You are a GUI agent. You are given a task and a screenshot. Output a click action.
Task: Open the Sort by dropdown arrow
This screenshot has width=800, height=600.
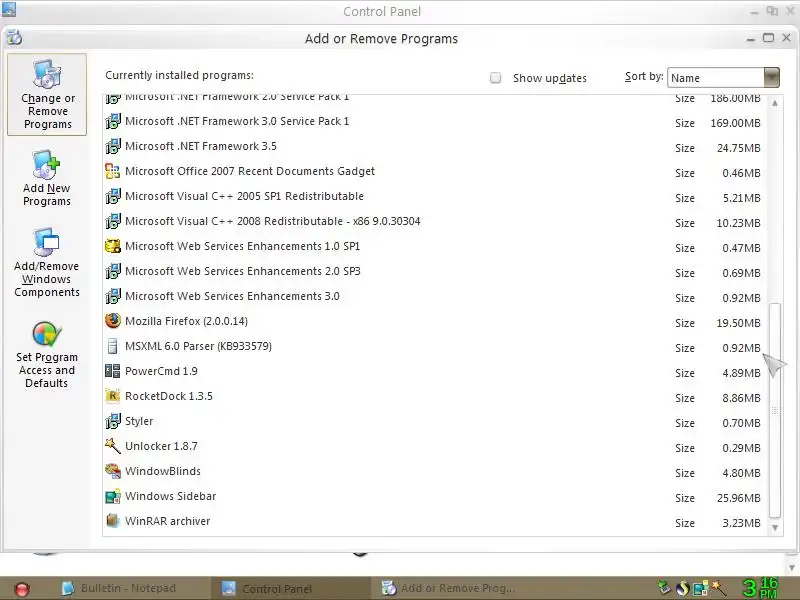click(771, 78)
